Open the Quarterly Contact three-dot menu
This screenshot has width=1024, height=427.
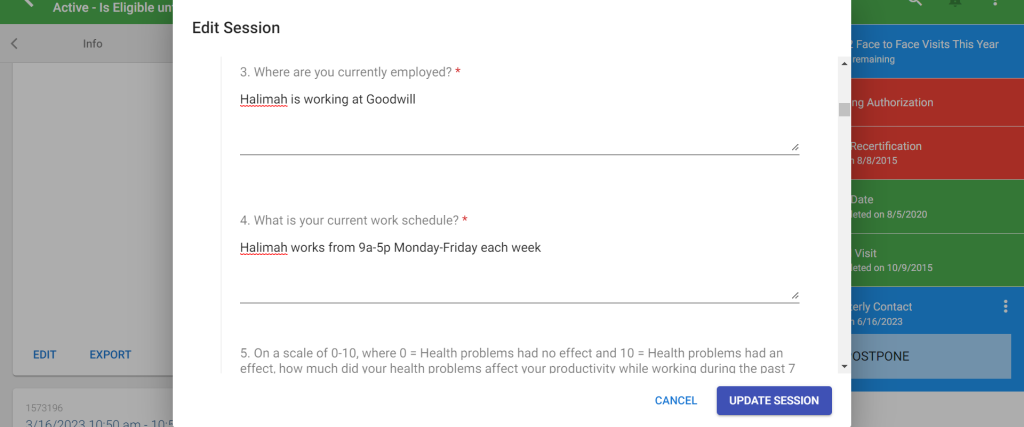pos(1006,307)
